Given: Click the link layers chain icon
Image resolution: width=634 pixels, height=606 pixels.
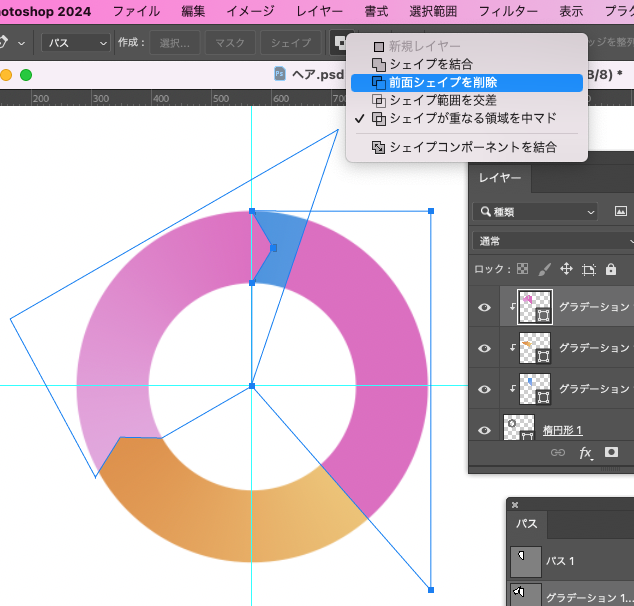Looking at the screenshot, I should [558, 452].
